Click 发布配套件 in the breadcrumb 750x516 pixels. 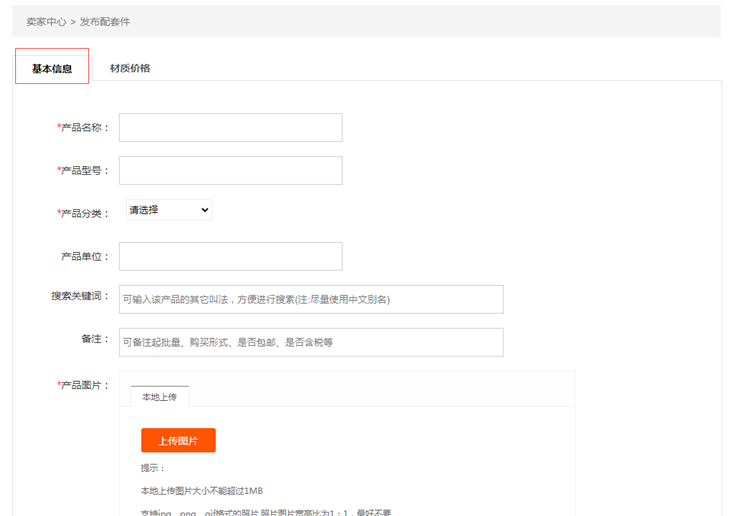(105, 21)
